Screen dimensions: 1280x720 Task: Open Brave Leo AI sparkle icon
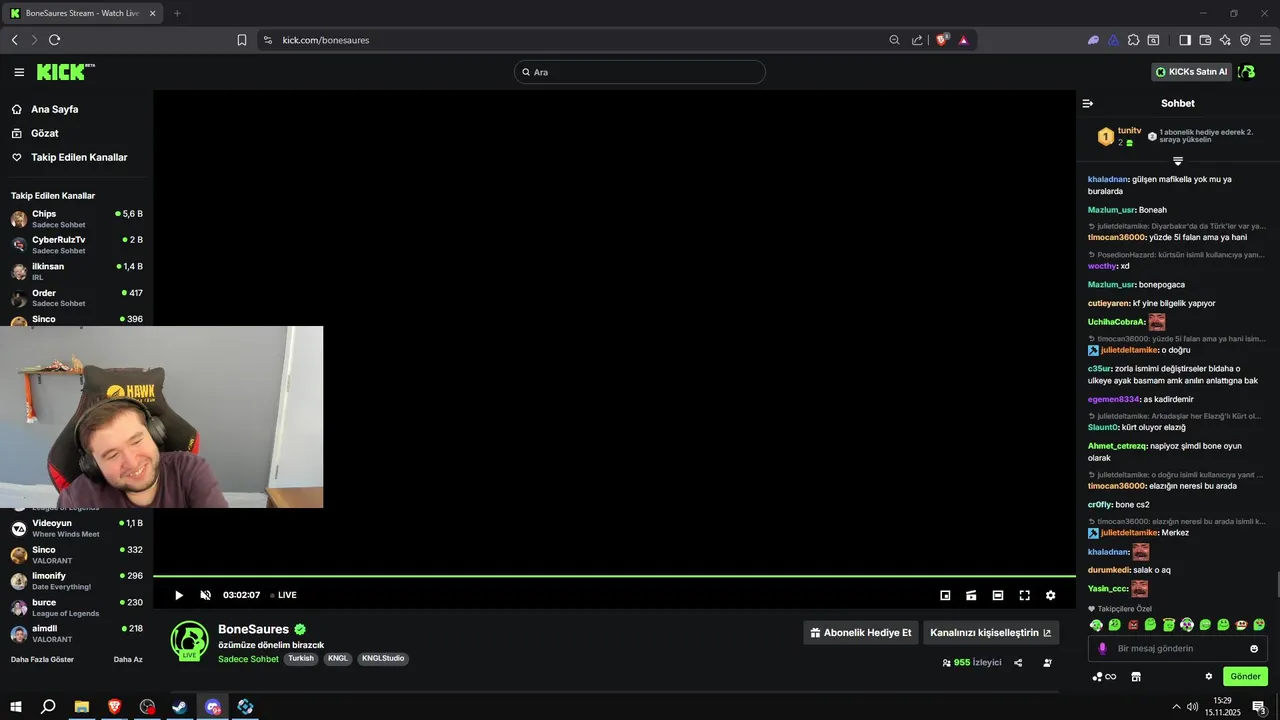pyautogui.click(x=1225, y=40)
